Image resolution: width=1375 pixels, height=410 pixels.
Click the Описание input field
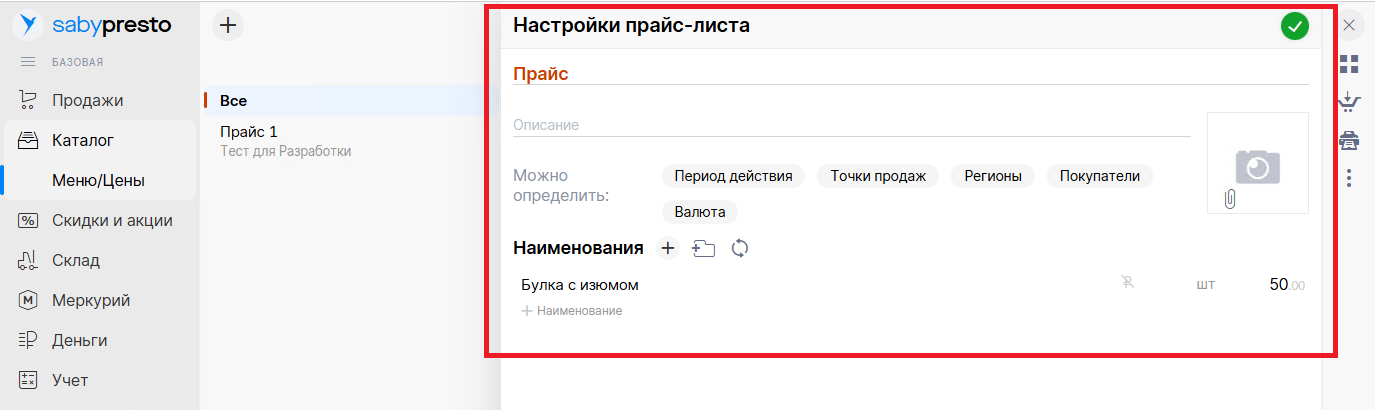[x=850, y=125]
